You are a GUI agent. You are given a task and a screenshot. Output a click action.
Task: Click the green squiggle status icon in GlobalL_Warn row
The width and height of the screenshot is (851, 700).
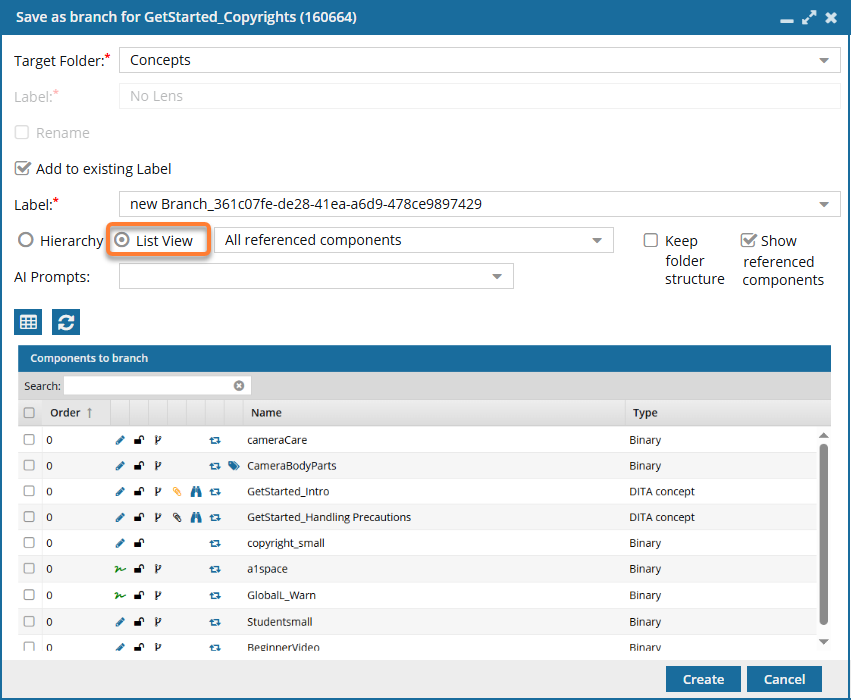pyautogui.click(x=120, y=595)
